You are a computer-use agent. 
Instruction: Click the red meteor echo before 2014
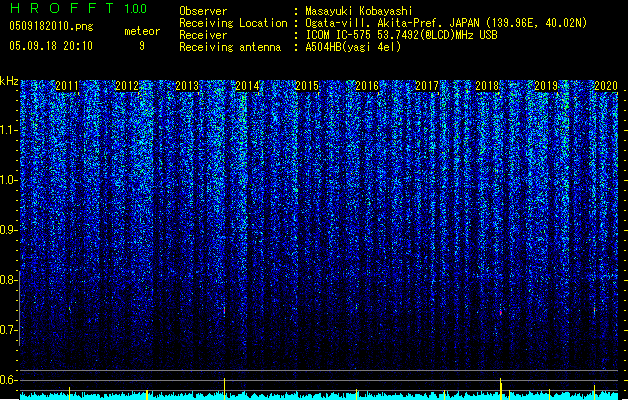[224, 311]
